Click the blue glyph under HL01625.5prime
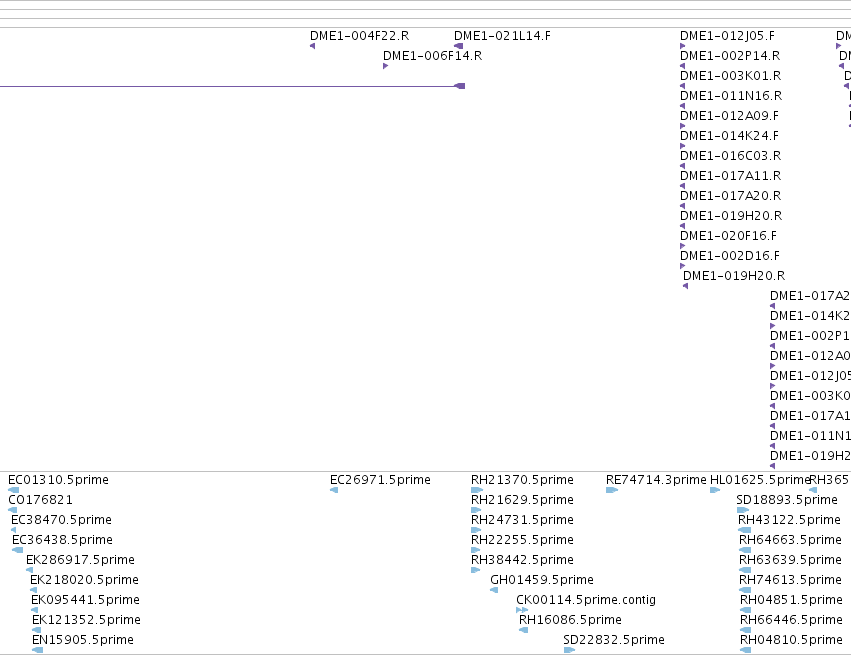Screen dimensions: 851x655 (715, 490)
